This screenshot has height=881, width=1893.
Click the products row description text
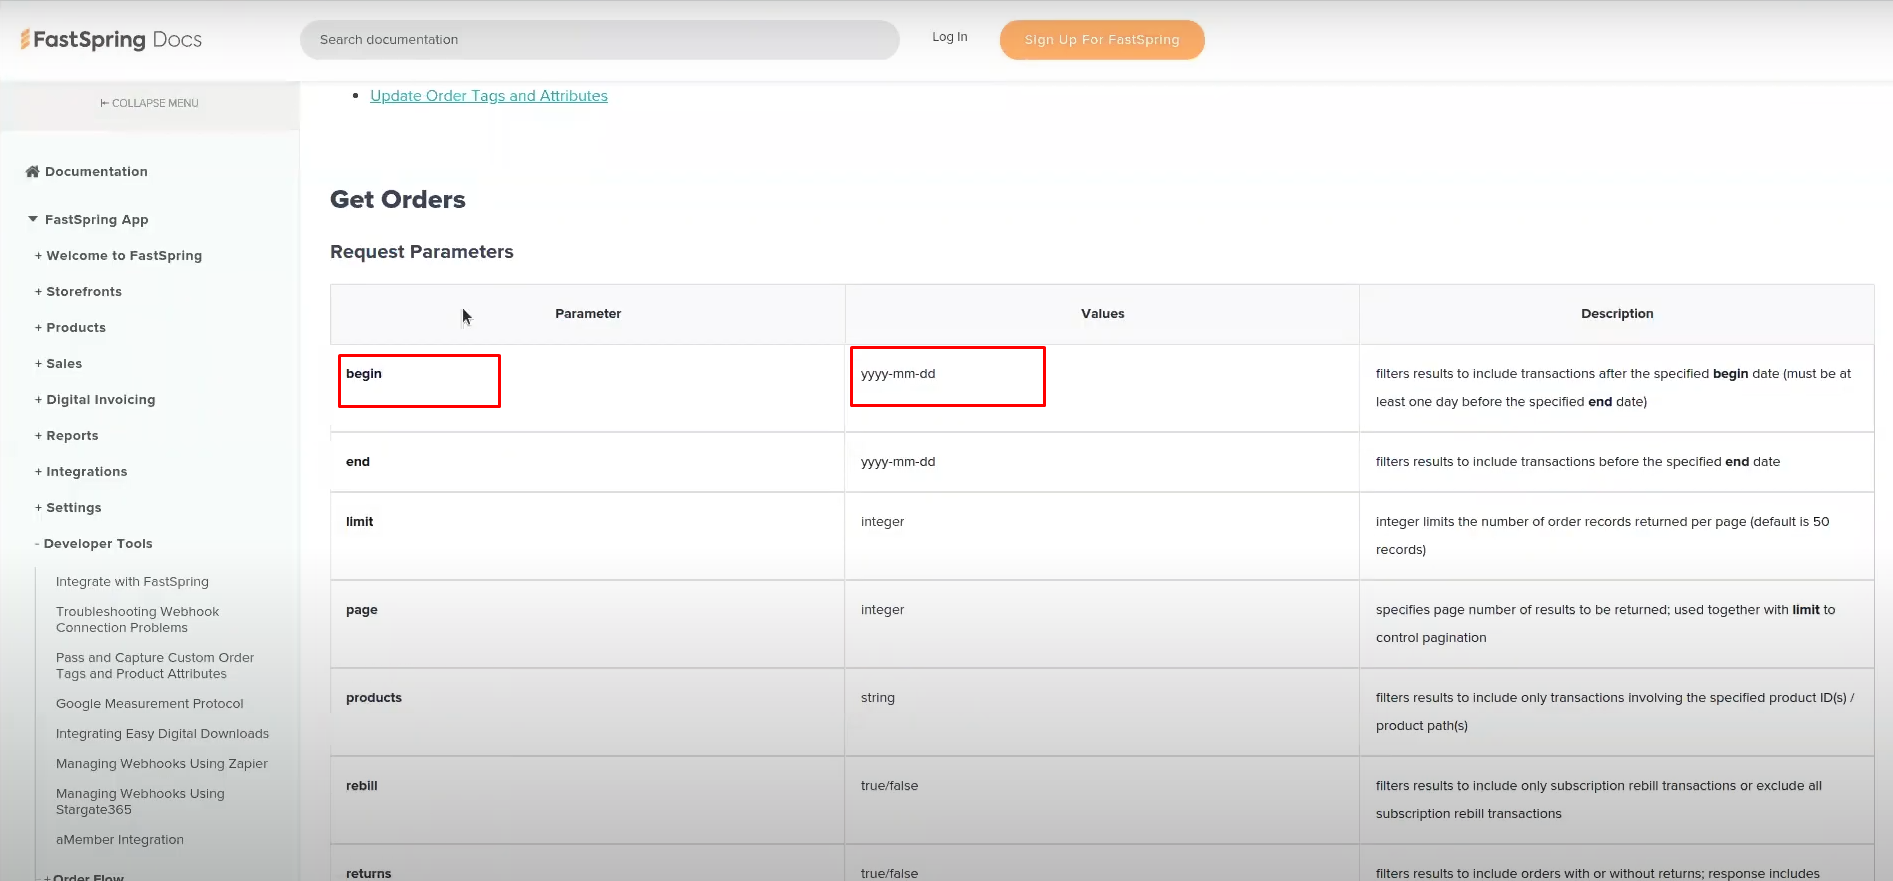(x=1614, y=712)
